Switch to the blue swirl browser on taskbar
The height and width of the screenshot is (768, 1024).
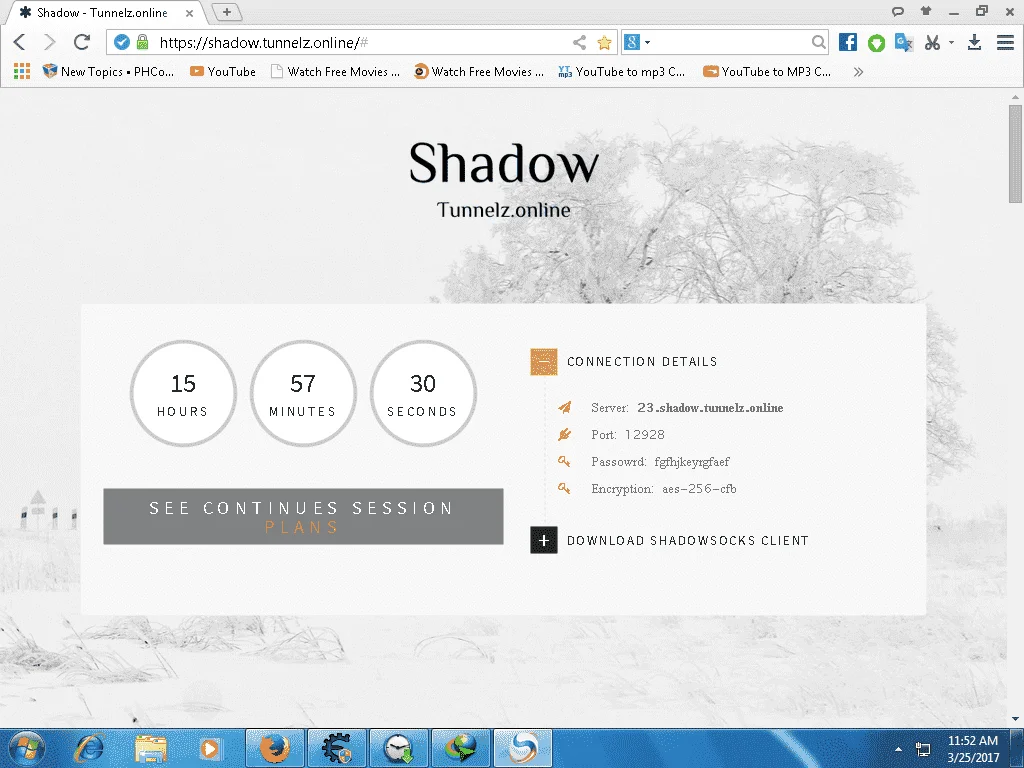point(522,748)
